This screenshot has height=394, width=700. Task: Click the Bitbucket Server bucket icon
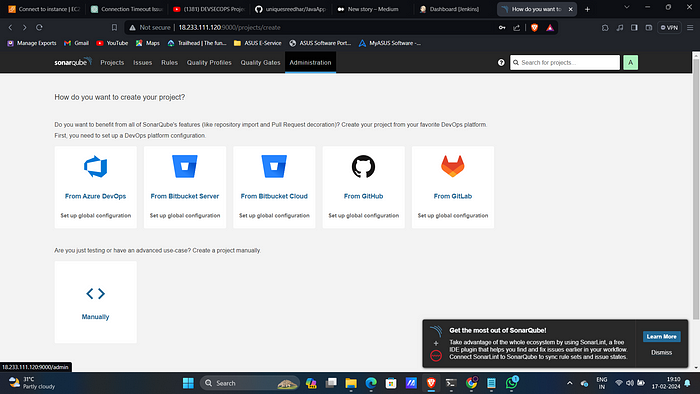pyautogui.click(x=185, y=166)
